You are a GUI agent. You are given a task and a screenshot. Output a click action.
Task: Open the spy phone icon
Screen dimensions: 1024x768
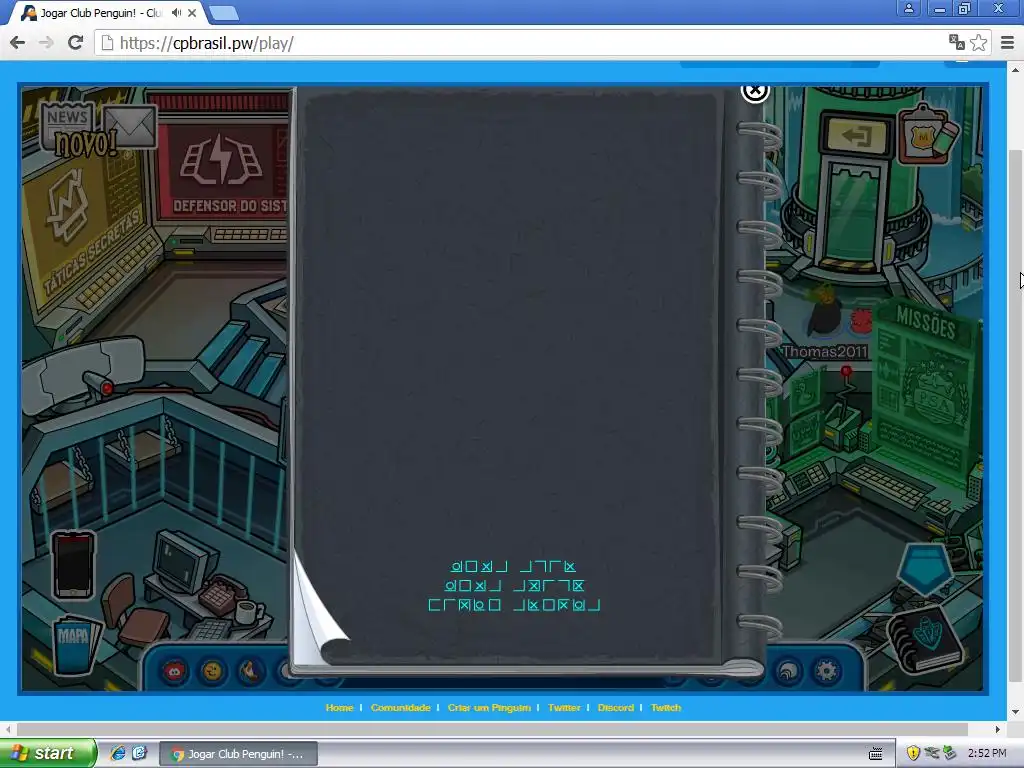73,564
